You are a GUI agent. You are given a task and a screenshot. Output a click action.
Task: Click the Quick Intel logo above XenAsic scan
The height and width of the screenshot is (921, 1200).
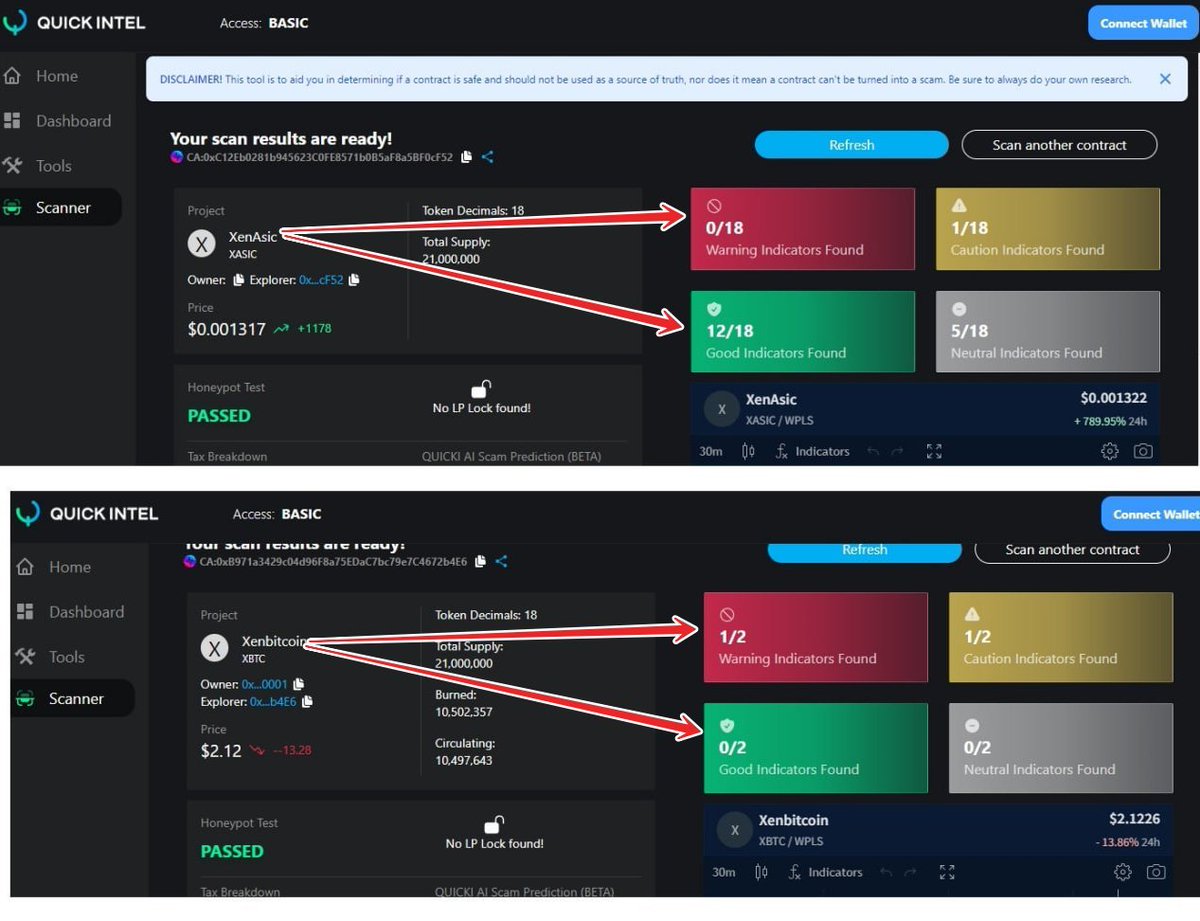(x=74, y=22)
